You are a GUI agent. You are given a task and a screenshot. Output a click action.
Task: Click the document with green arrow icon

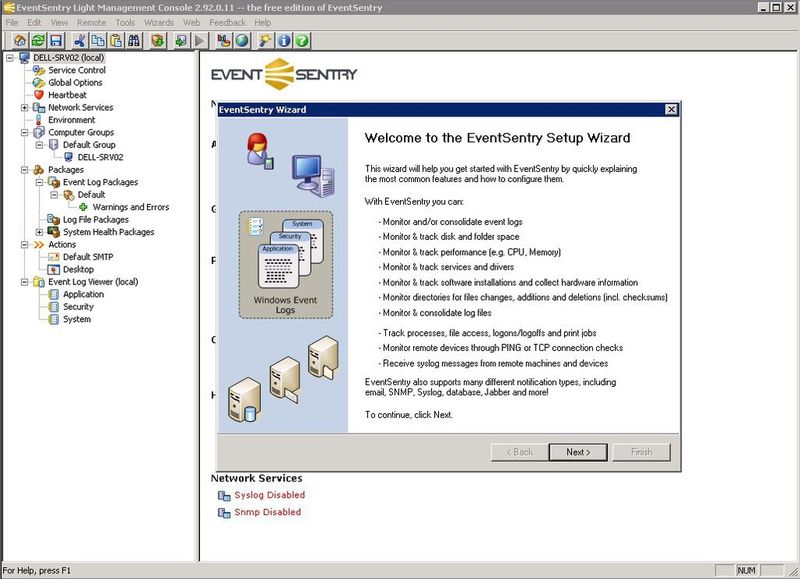[182, 40]
